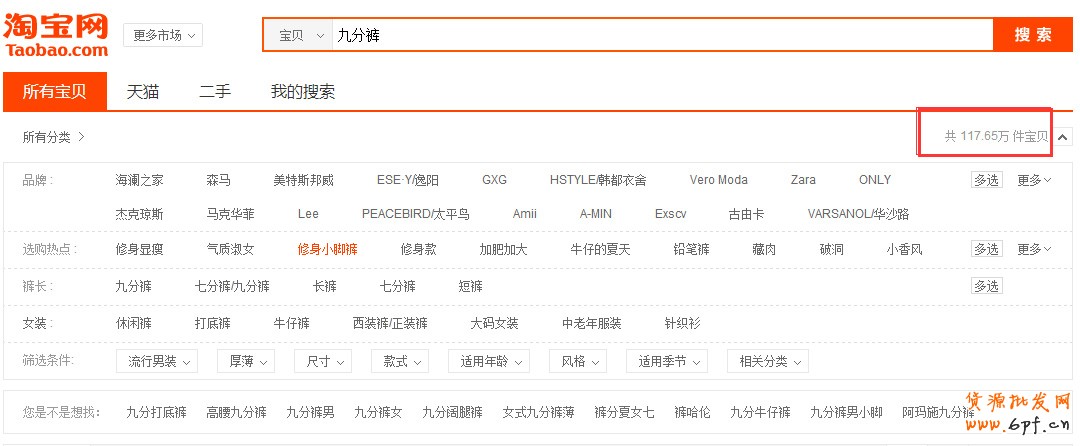Expand the 所有分类 breadcrumb
1080x446 pixels.
[x=54, y=137]
